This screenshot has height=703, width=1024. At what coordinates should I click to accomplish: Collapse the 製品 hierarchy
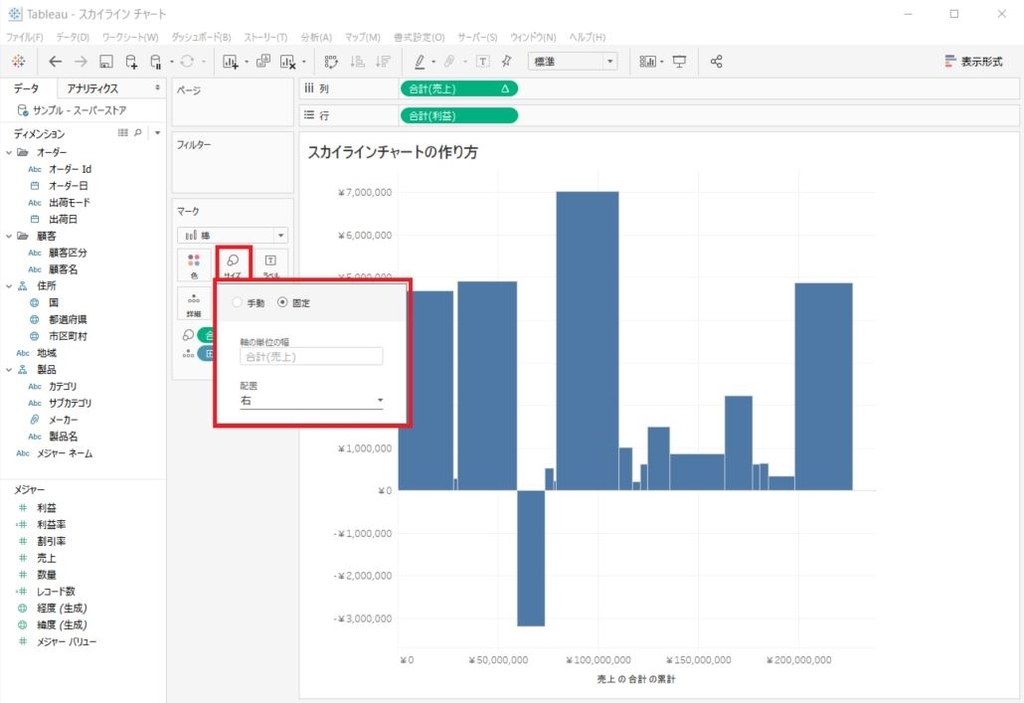(x=9, y=370)
